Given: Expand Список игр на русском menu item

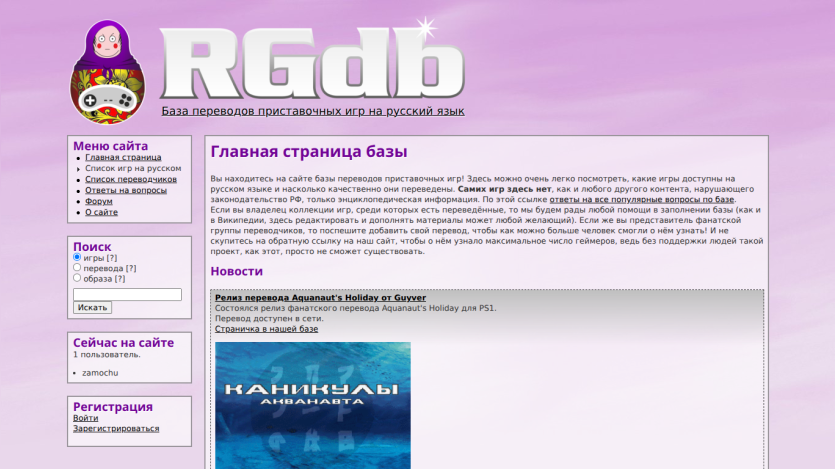Looking at the screenshot, I should pos(133,168).
